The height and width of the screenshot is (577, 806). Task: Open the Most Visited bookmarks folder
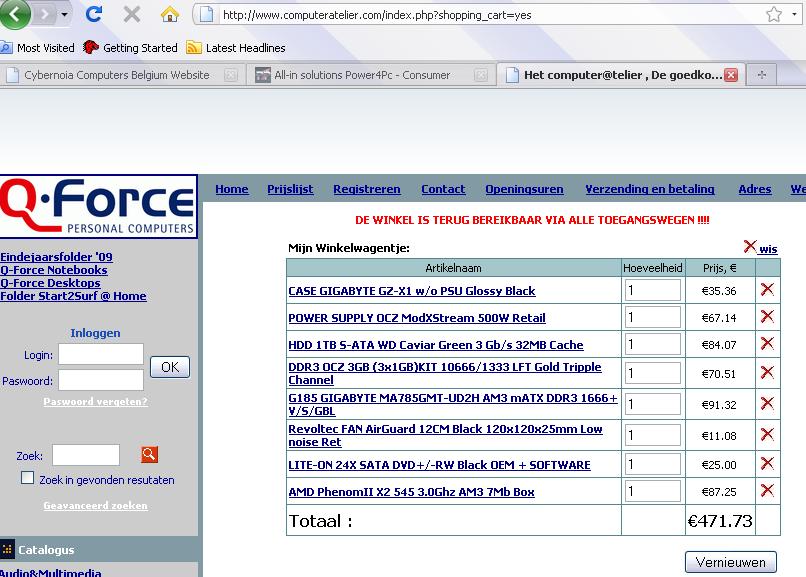tap(38, 48)
